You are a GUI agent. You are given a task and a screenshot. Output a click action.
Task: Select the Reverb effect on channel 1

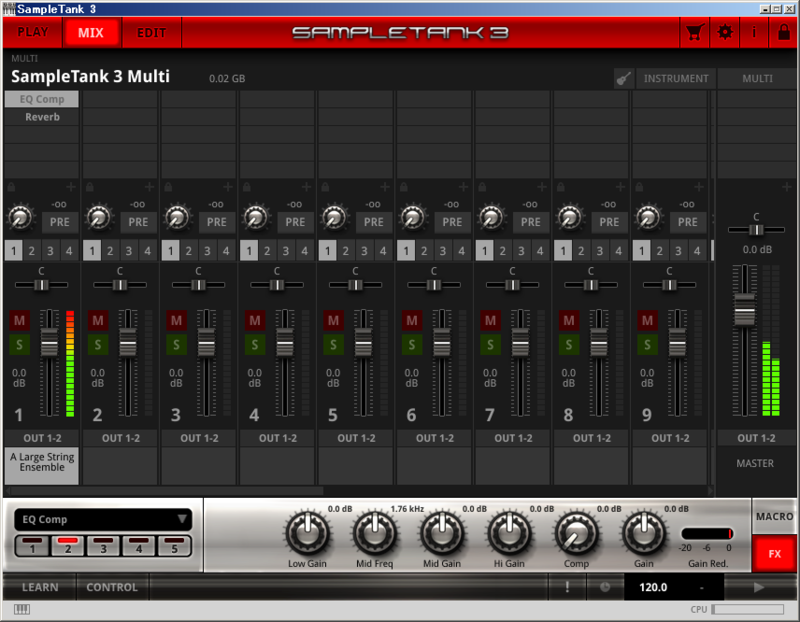(x=42, y=117)
